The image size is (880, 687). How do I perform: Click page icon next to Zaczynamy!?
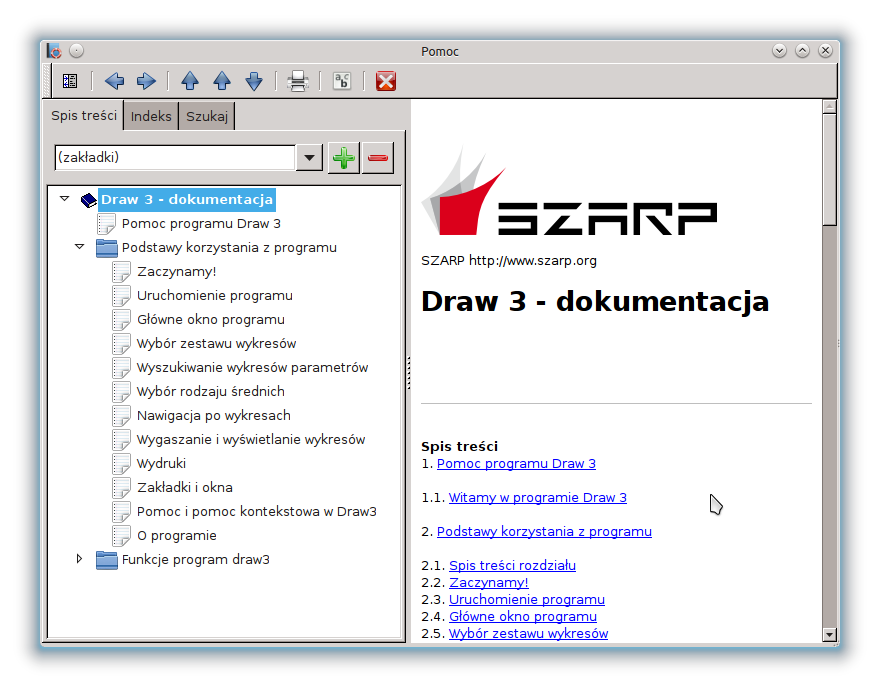coord(121,272)
